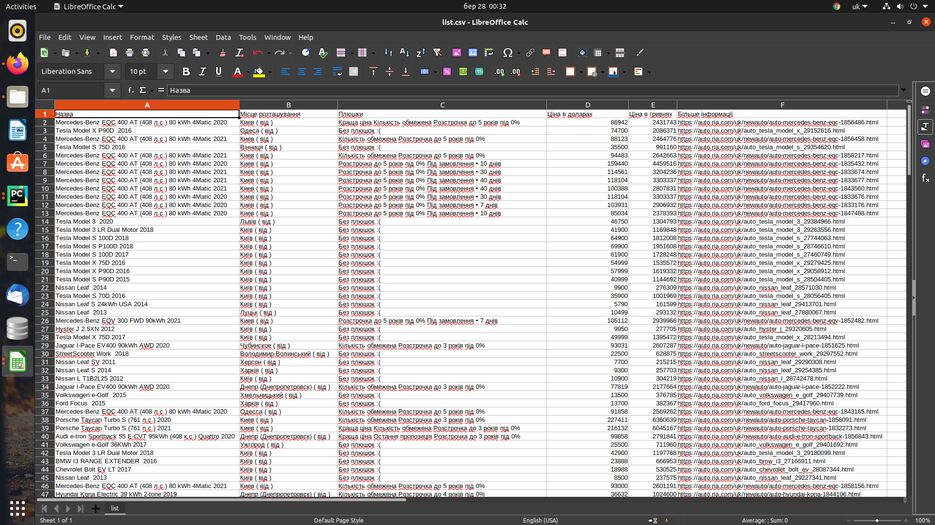Click the Clone Formatting paintbrush icon

222,53
